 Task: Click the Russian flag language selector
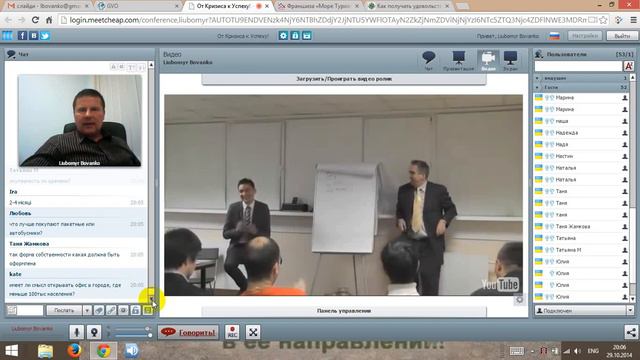point(554,36)
